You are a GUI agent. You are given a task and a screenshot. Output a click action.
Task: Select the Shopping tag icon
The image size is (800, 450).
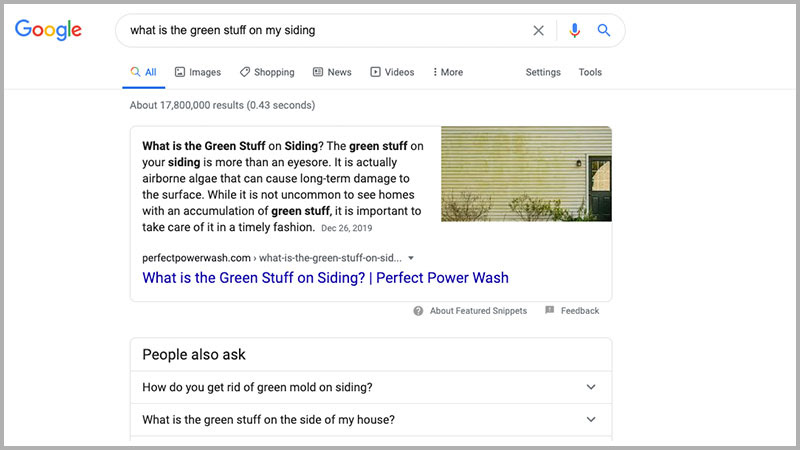click(x=245, y=72)
